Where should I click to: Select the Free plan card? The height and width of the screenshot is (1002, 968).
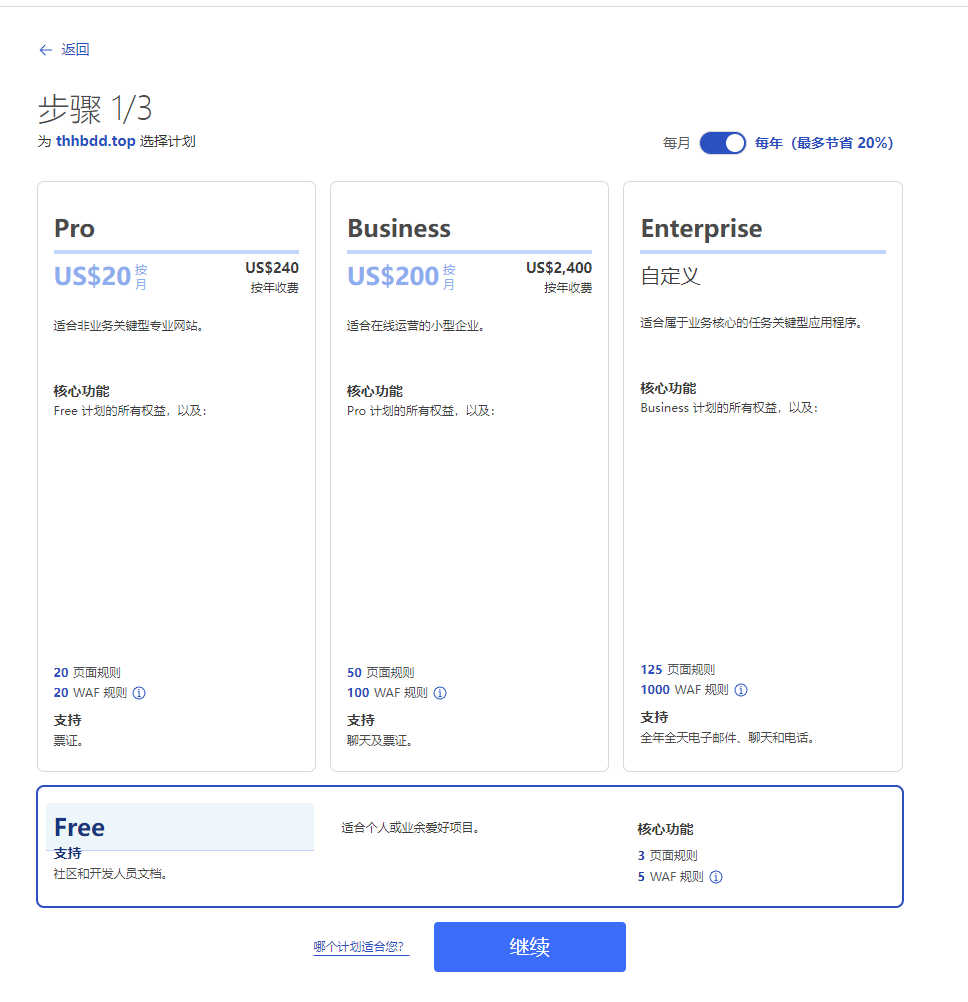[x=470, y=846]
